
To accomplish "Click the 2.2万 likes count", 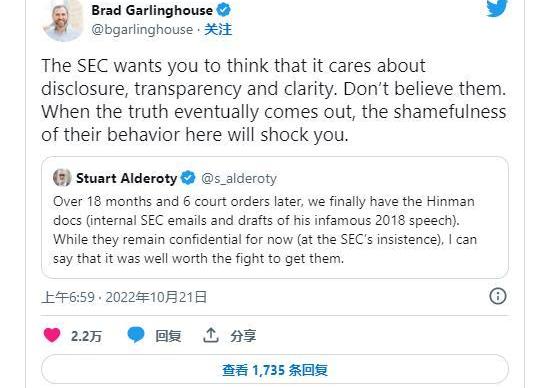I will tap(86, 336).
